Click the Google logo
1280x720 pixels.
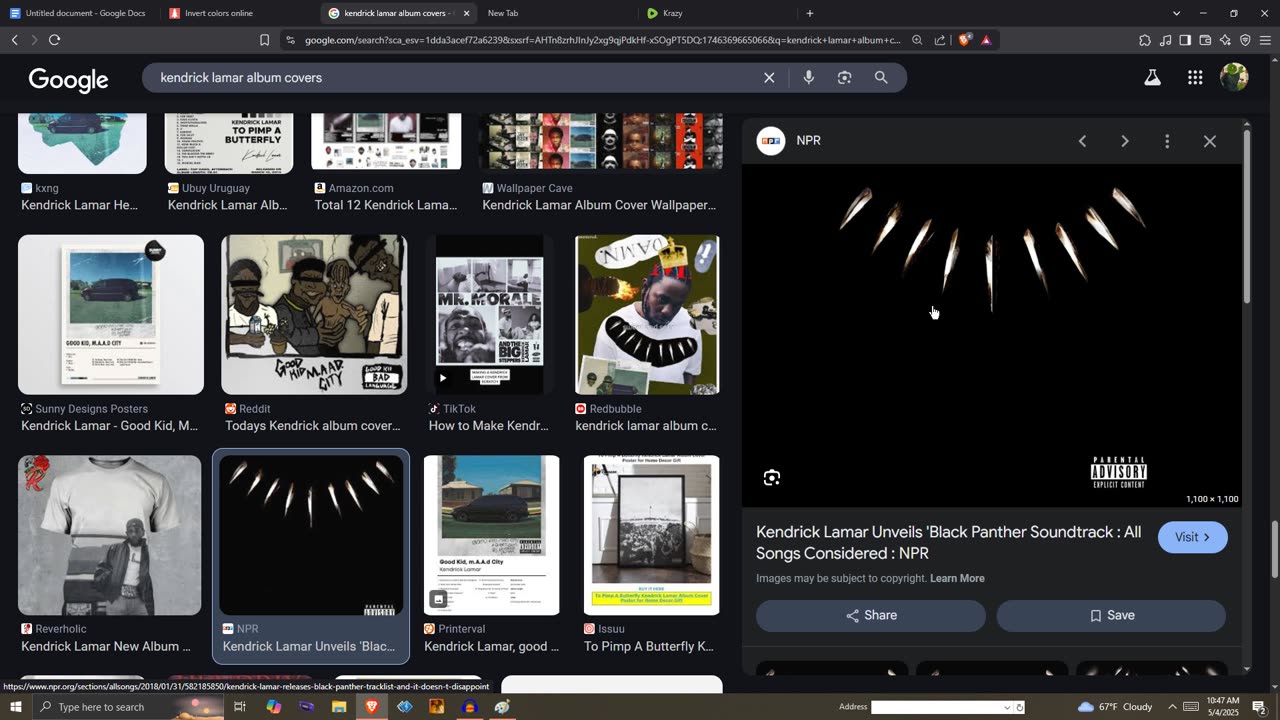[68, 79]
